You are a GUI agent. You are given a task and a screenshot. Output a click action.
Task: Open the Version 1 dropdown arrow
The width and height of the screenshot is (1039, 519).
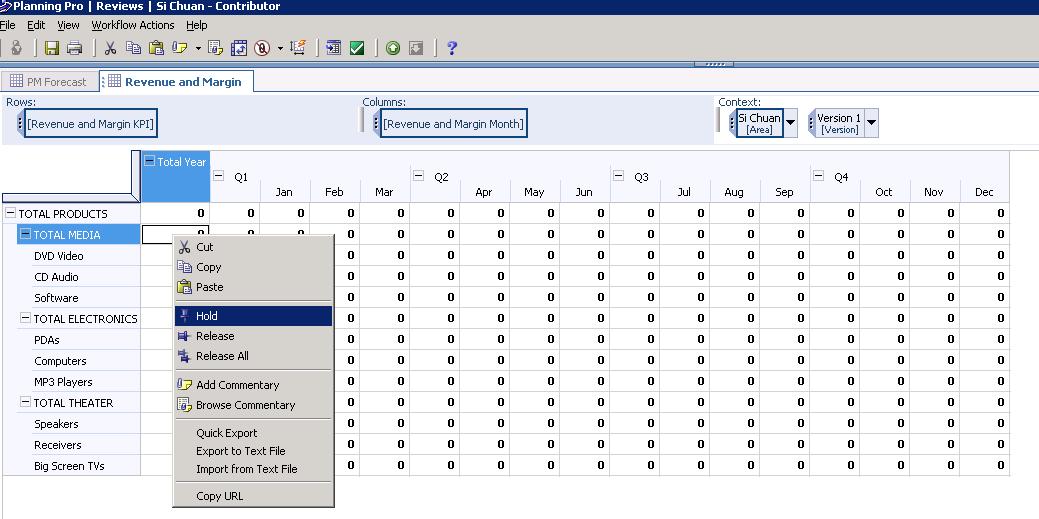[871, 123]
